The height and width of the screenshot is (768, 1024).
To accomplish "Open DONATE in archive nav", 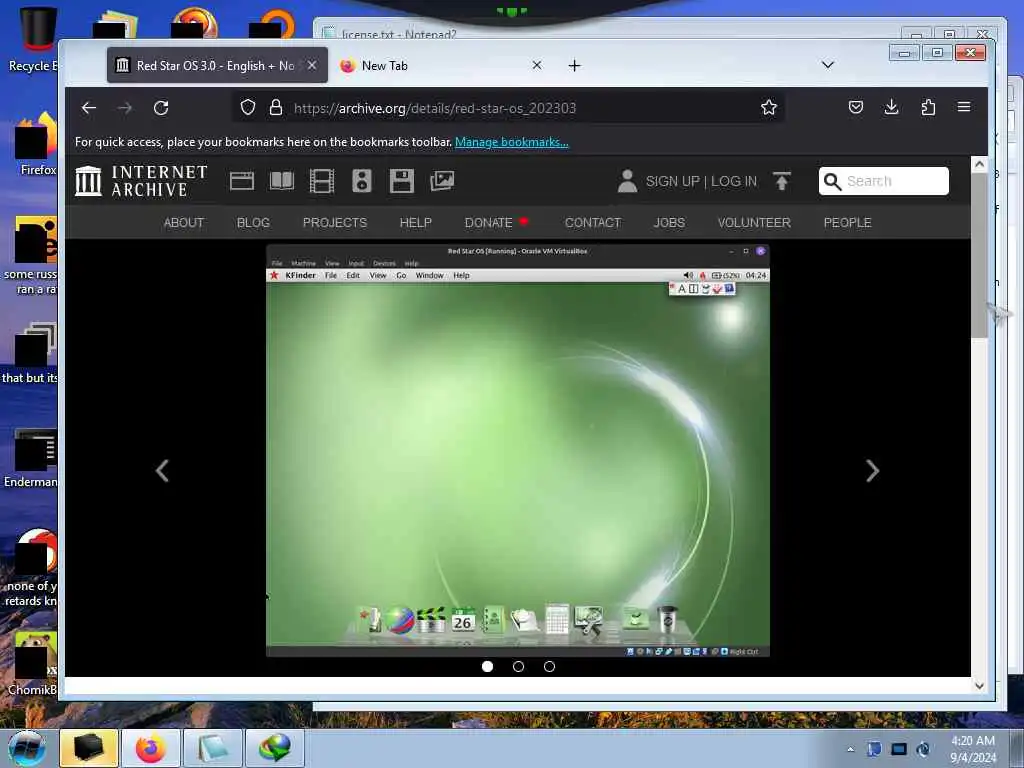I will point(488,223).
